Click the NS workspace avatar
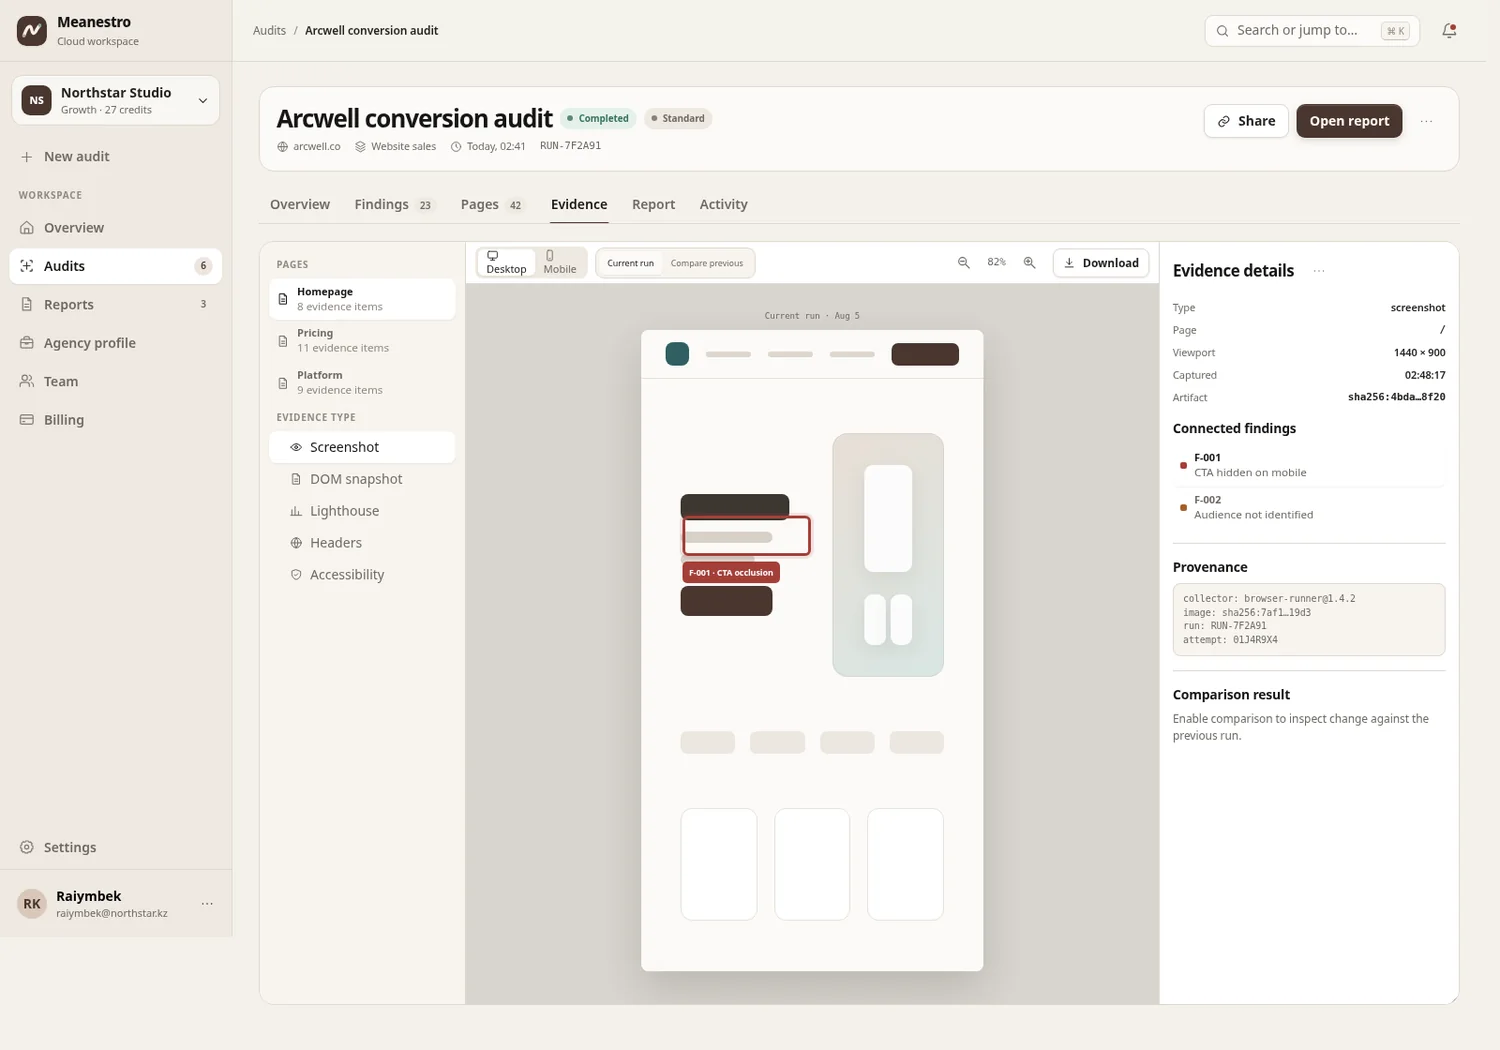The width and height of the screenshot is (1500, 1050). 37,100
